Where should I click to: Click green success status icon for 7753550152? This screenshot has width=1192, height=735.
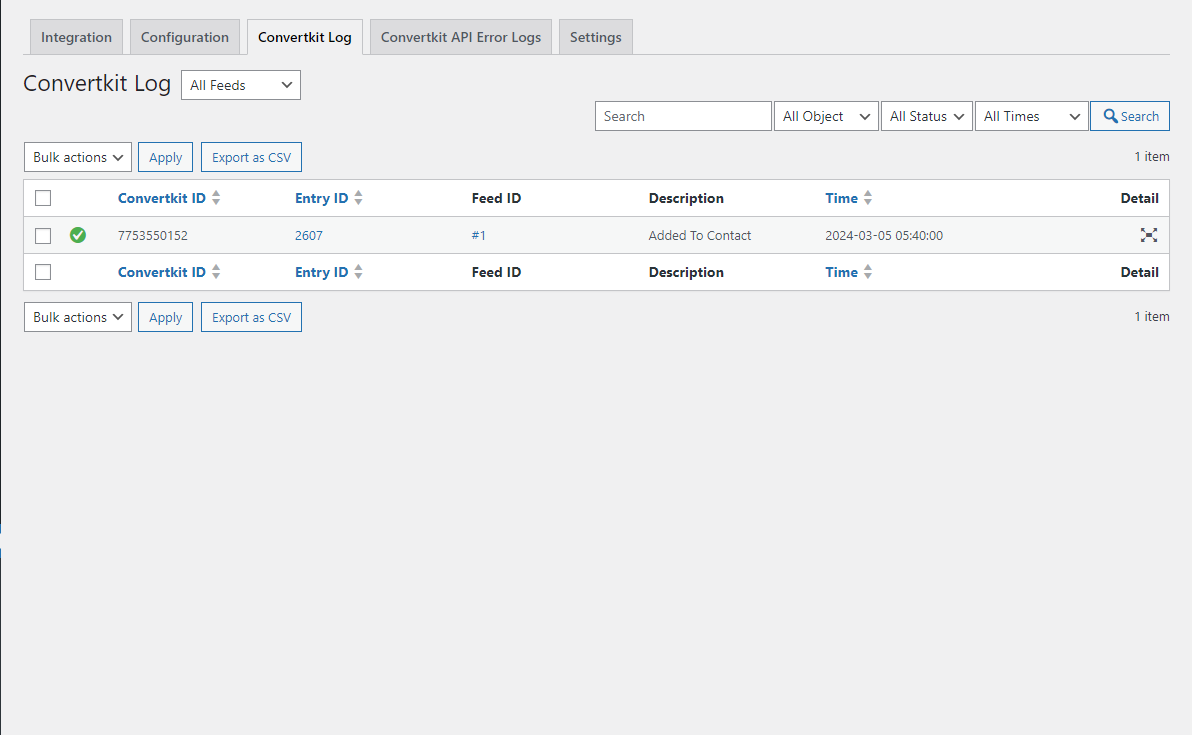78,236
